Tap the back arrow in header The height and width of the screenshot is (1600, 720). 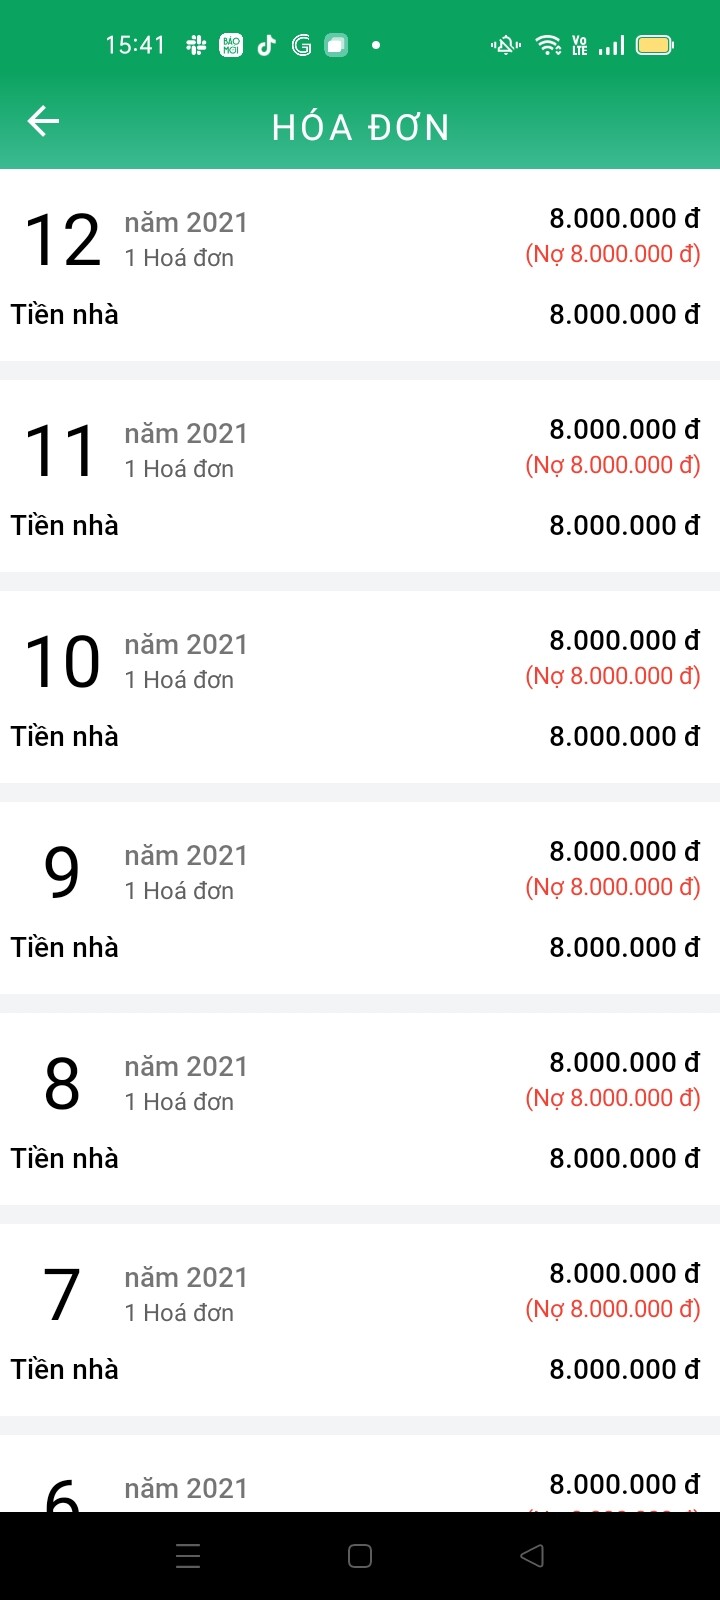point(43,122)
